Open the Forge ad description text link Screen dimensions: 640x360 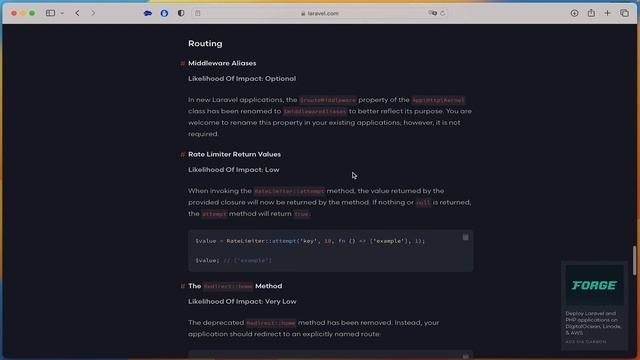click(593, 323)
